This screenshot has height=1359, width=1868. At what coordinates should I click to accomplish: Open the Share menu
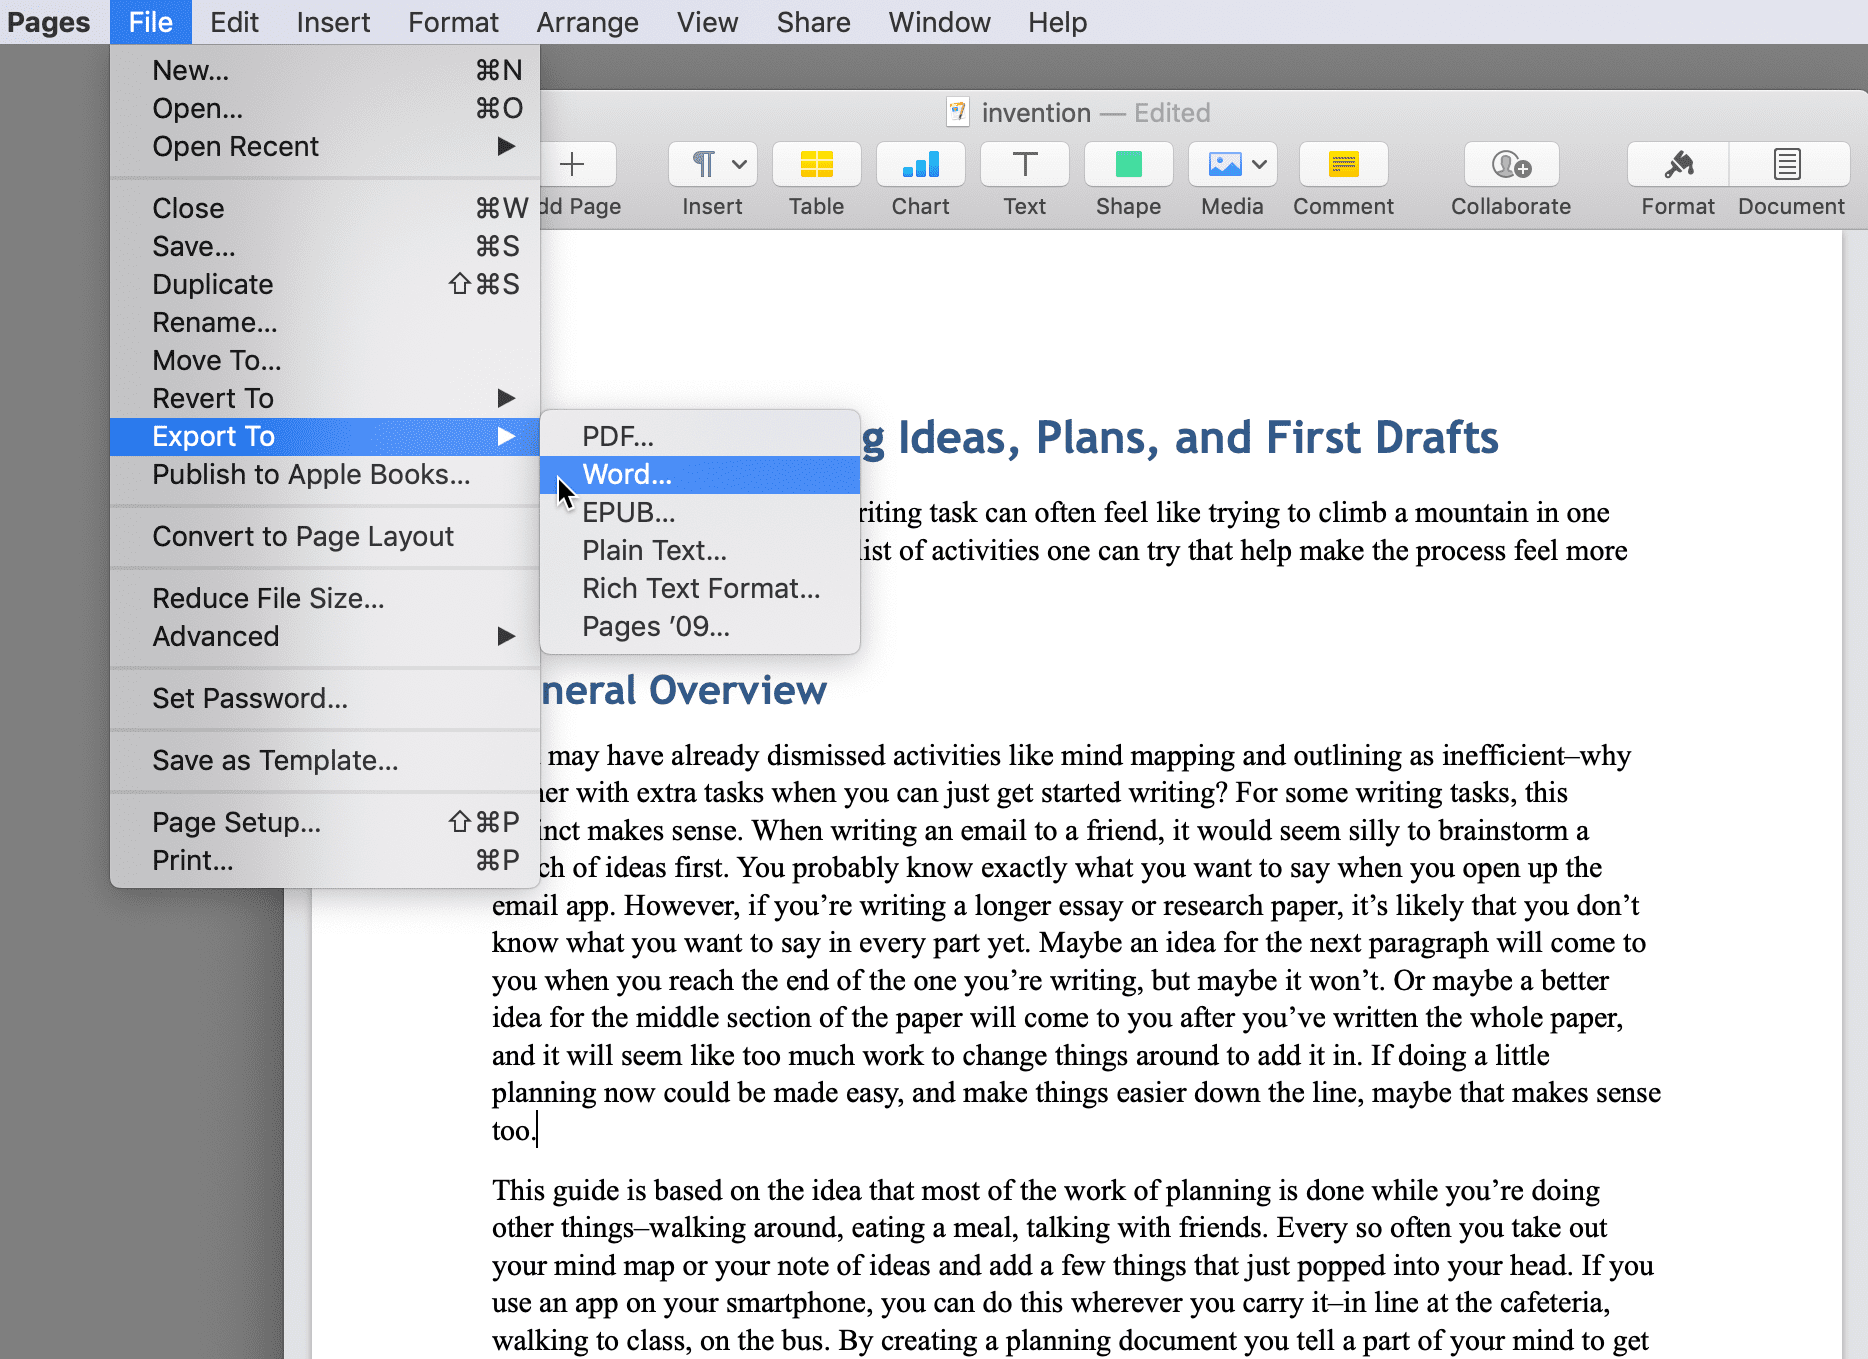click(x=813, y=22)
